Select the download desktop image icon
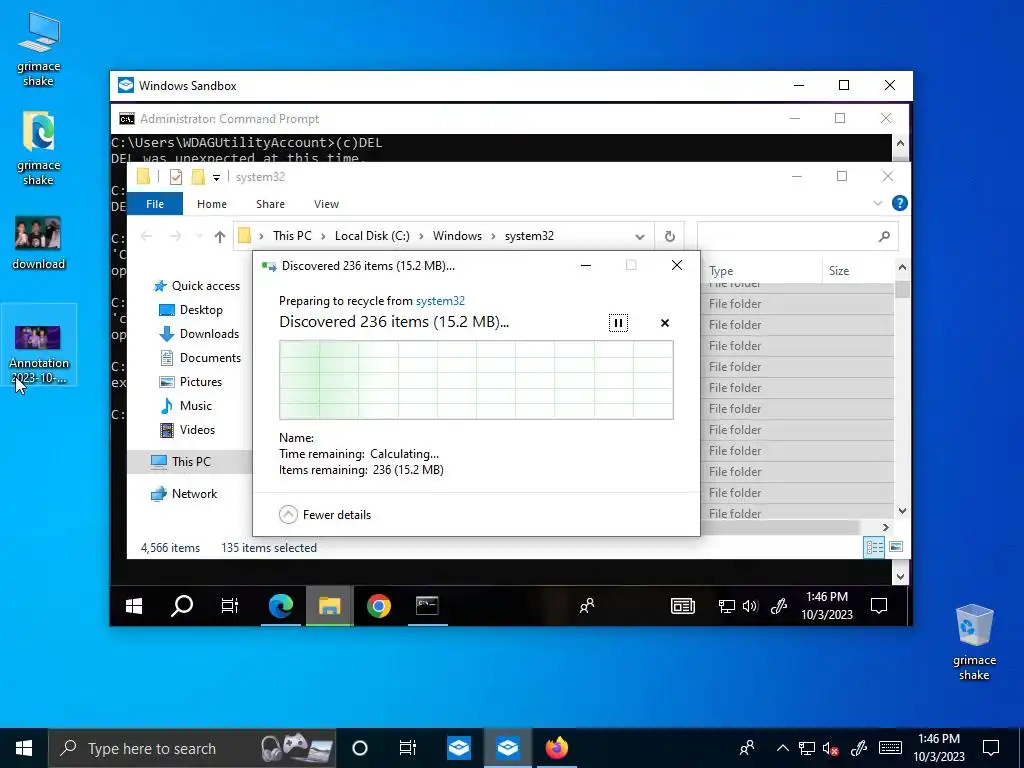This screenshot has width=1024, height=768. (38, 243)
